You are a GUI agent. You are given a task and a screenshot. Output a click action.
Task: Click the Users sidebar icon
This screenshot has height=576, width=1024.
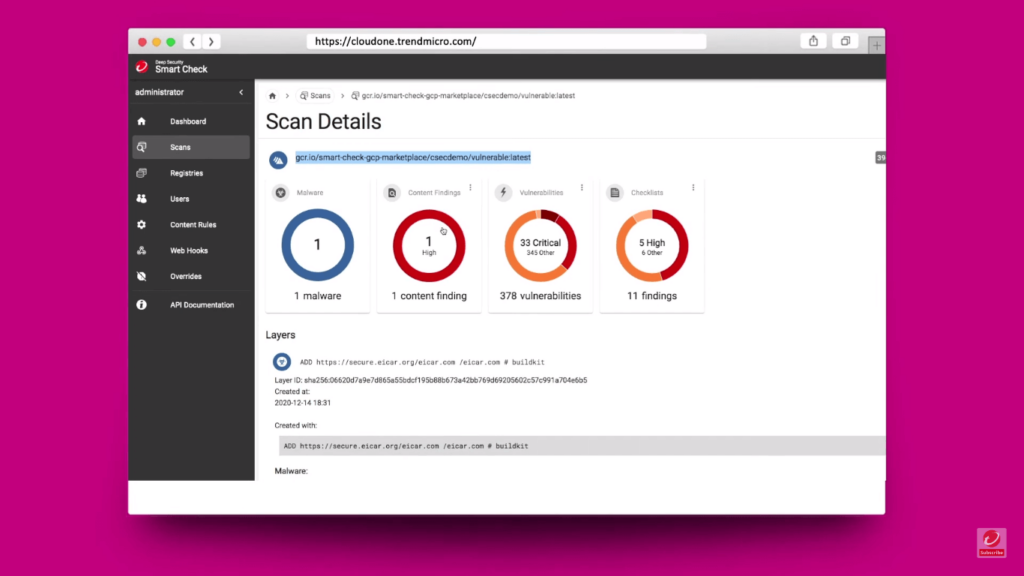[141, 198]
